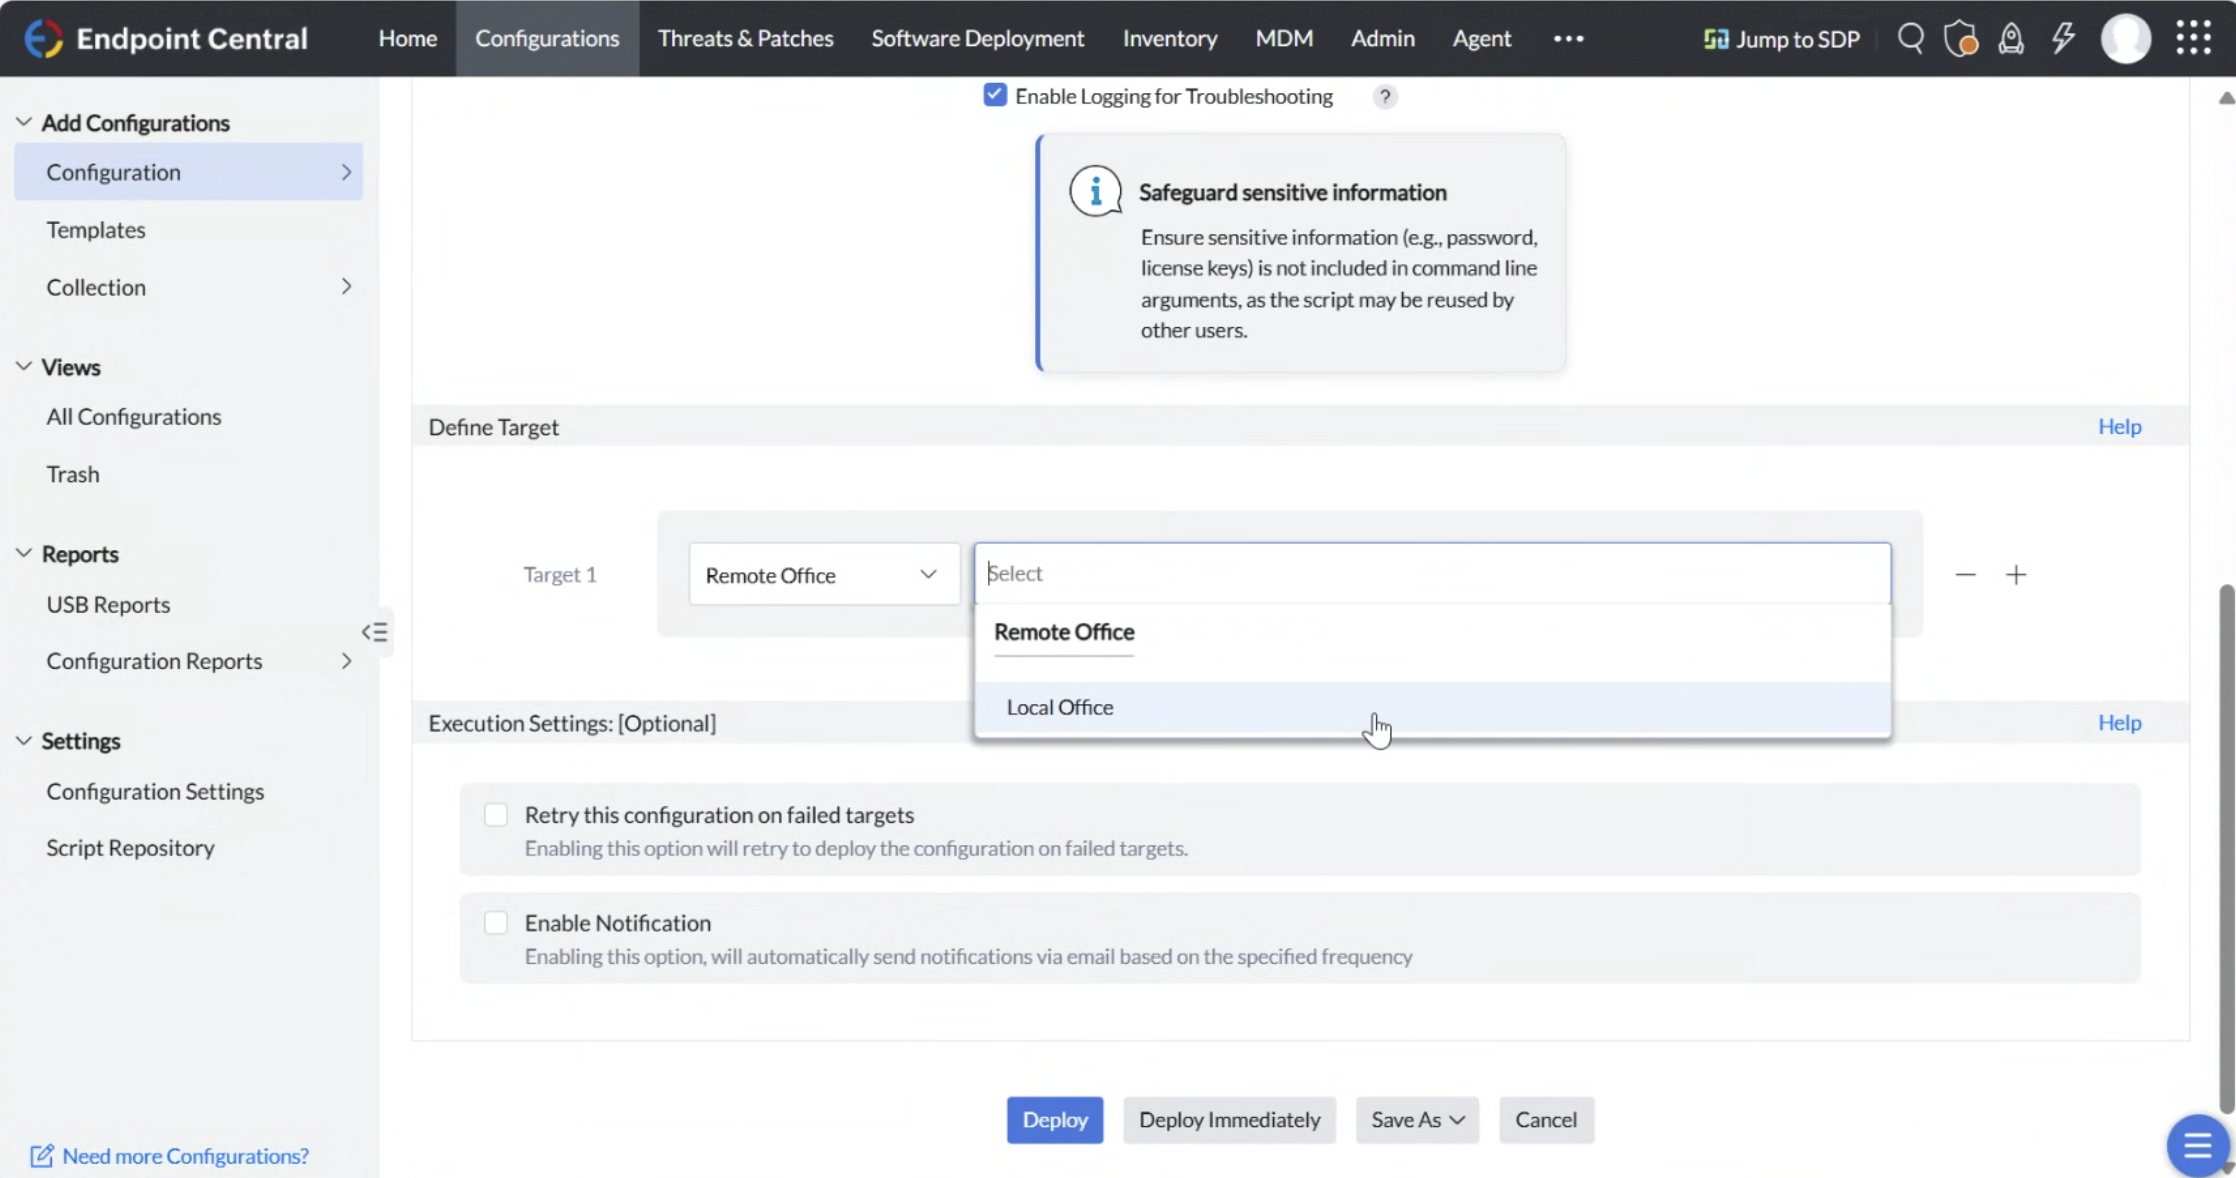The image size is (2236, 1178).
Task: Open the lightning bolt quick actions icon
Action: [x=2063, y=39]
